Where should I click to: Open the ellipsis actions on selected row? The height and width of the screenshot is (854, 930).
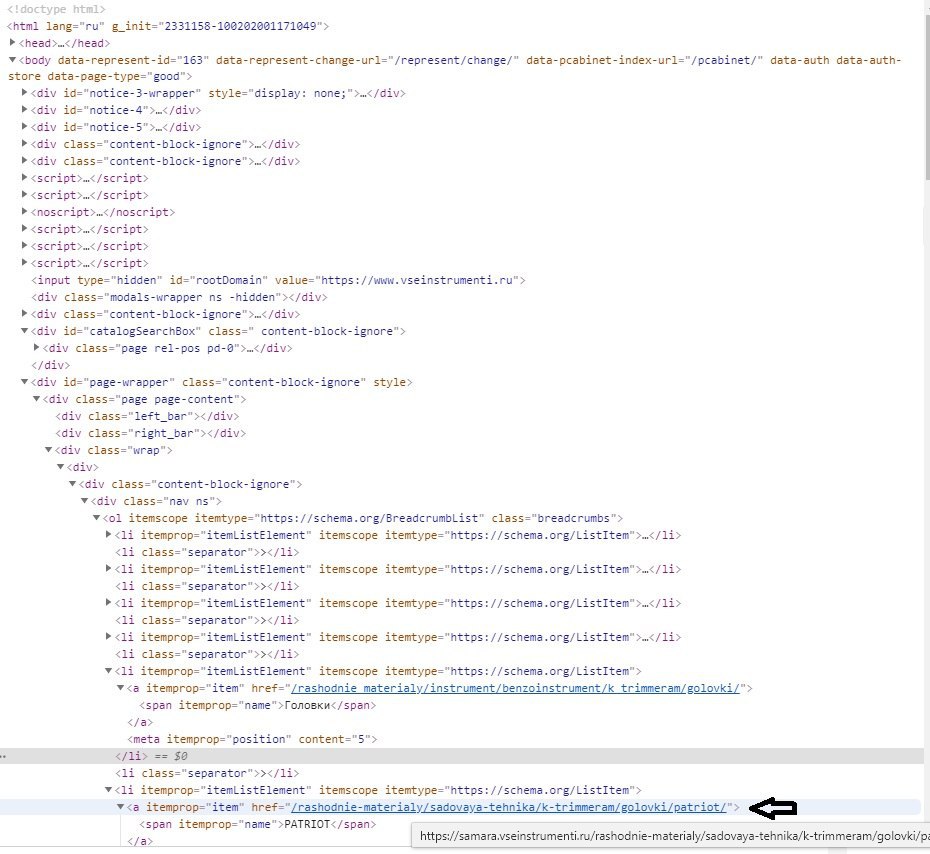pos(4,756)
